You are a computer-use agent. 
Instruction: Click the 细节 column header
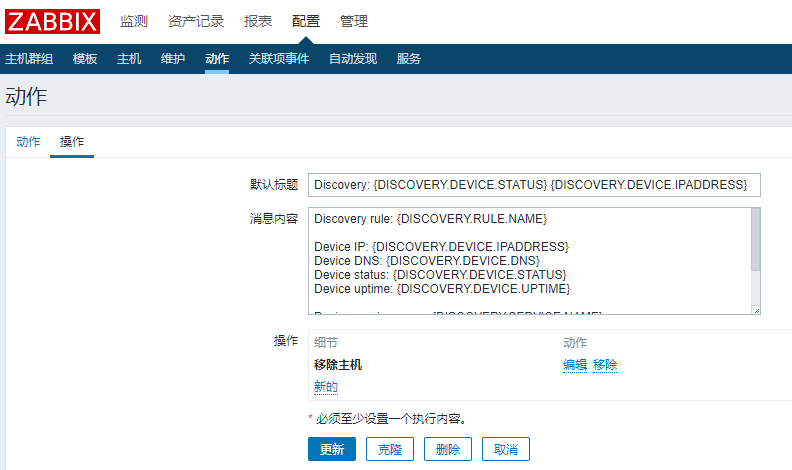pos(326,343)
